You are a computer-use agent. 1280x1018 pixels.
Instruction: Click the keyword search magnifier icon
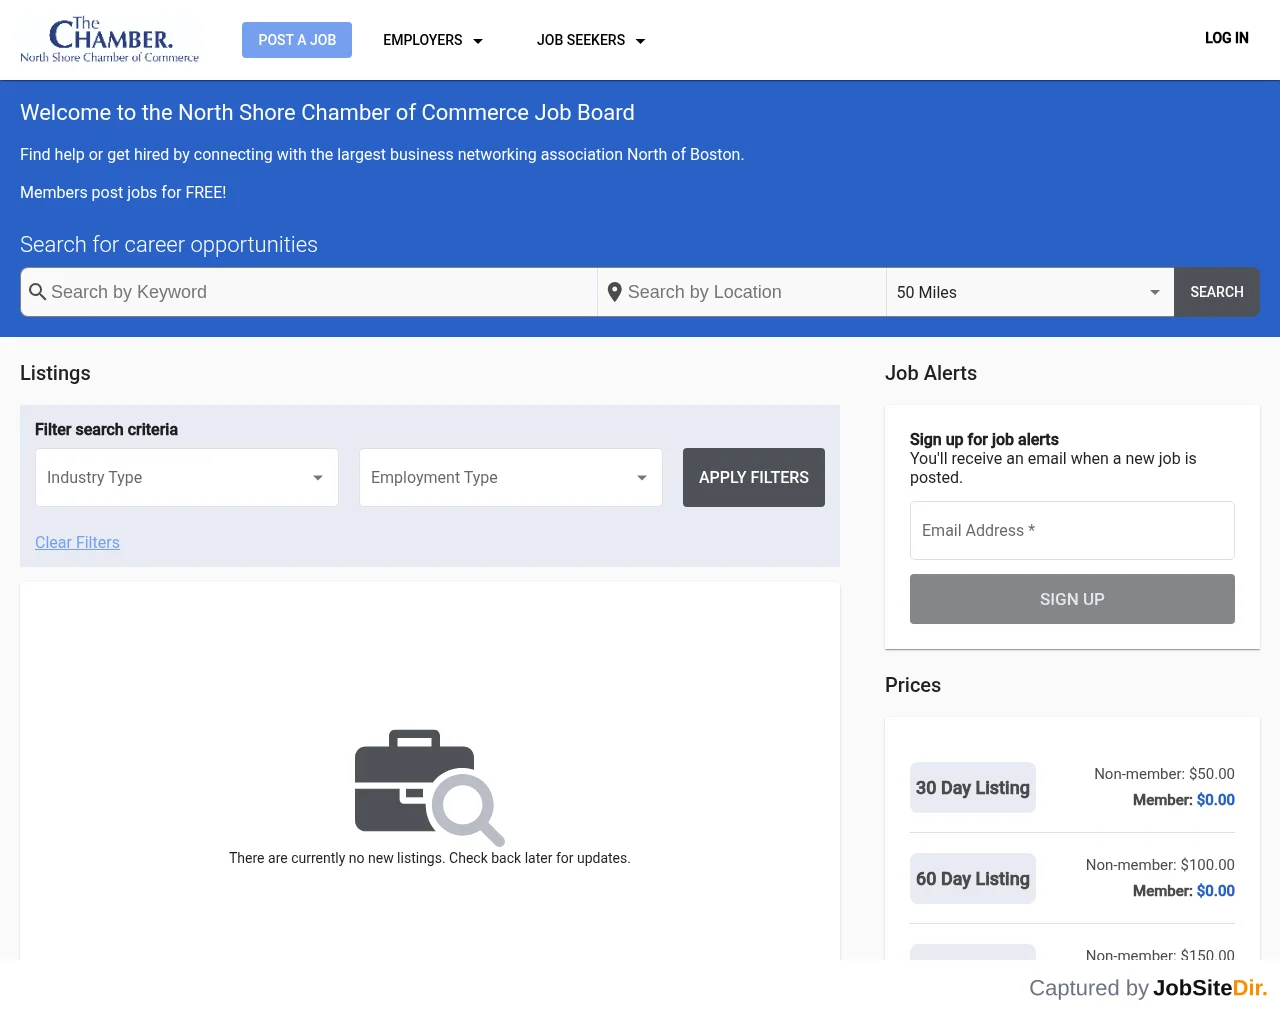38,292
